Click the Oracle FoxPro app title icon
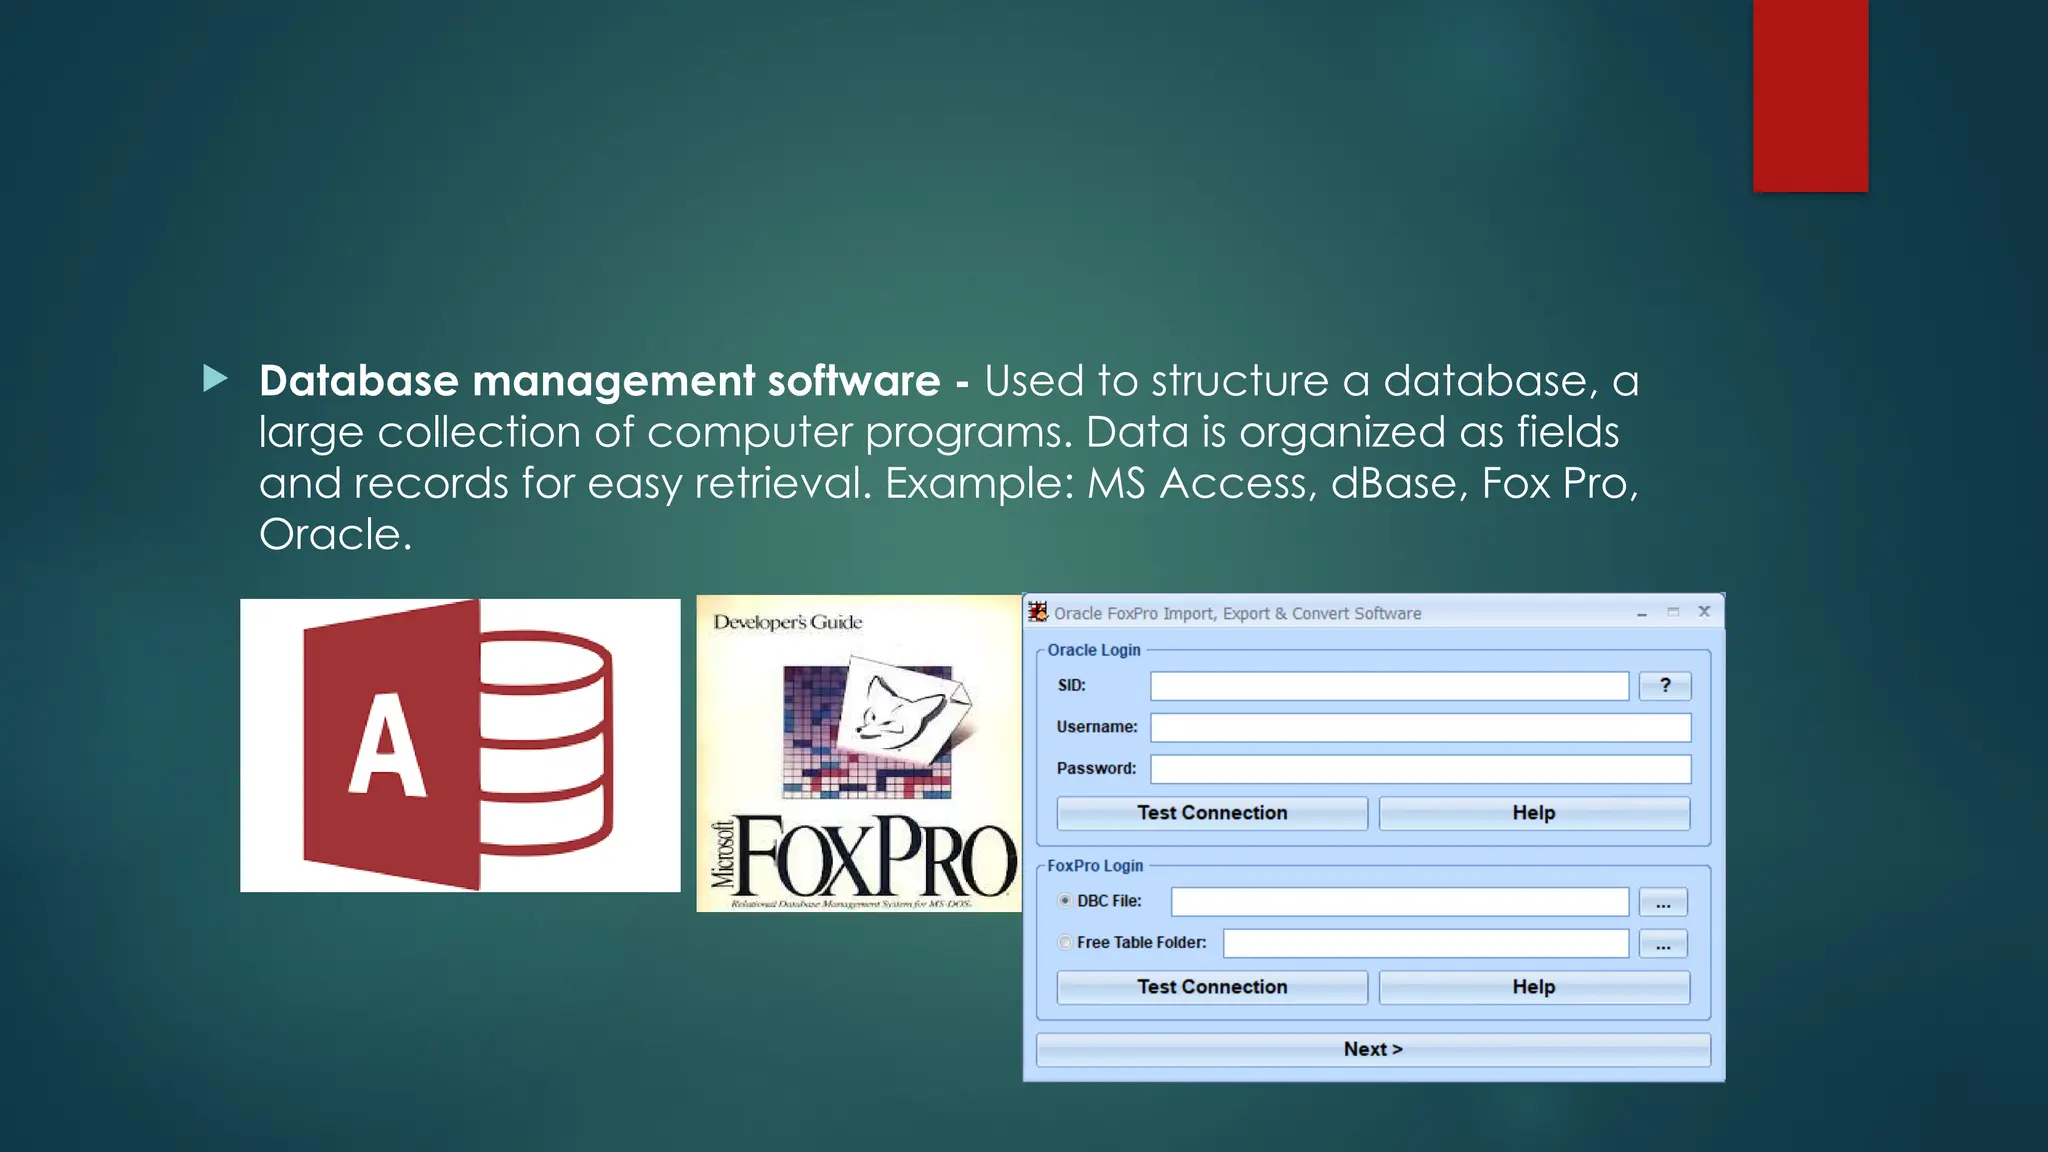Screen dimensions: 2048x1152 1038,612
